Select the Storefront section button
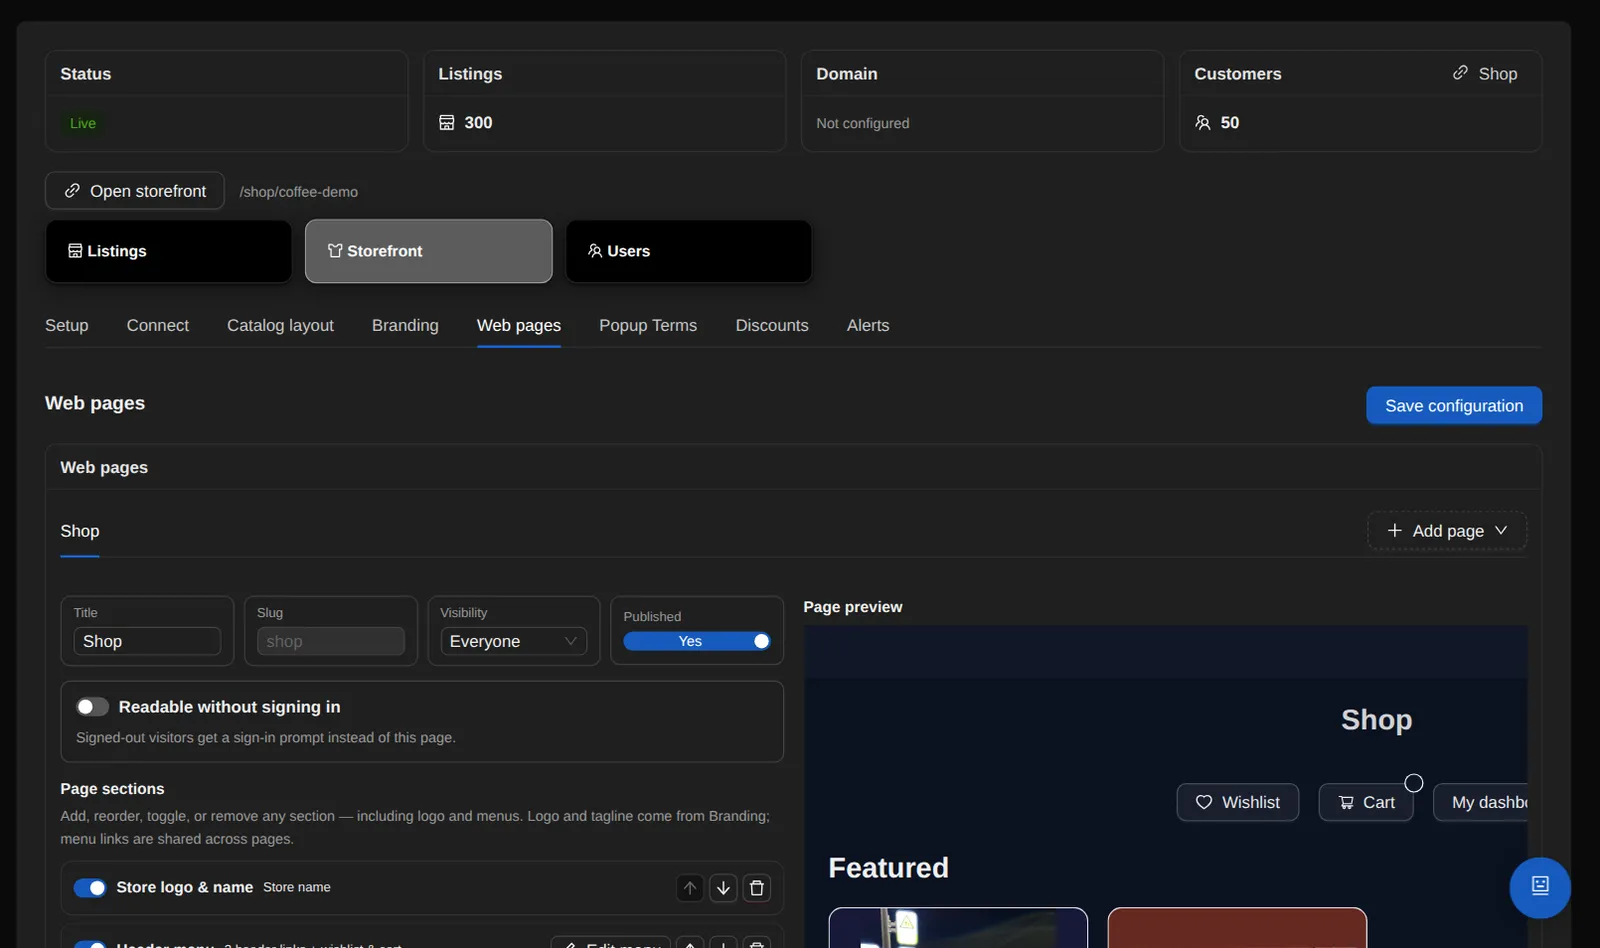 [429, 251]
